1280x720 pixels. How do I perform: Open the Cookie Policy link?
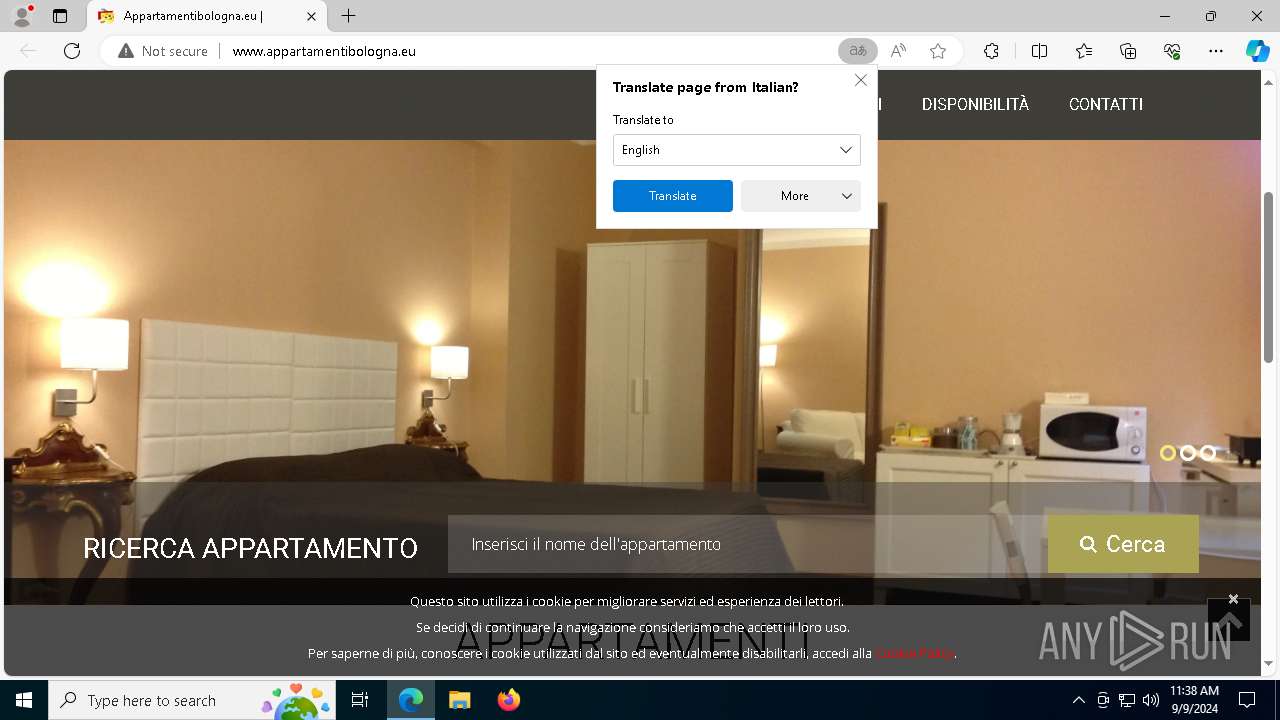[x=914, y=653]
